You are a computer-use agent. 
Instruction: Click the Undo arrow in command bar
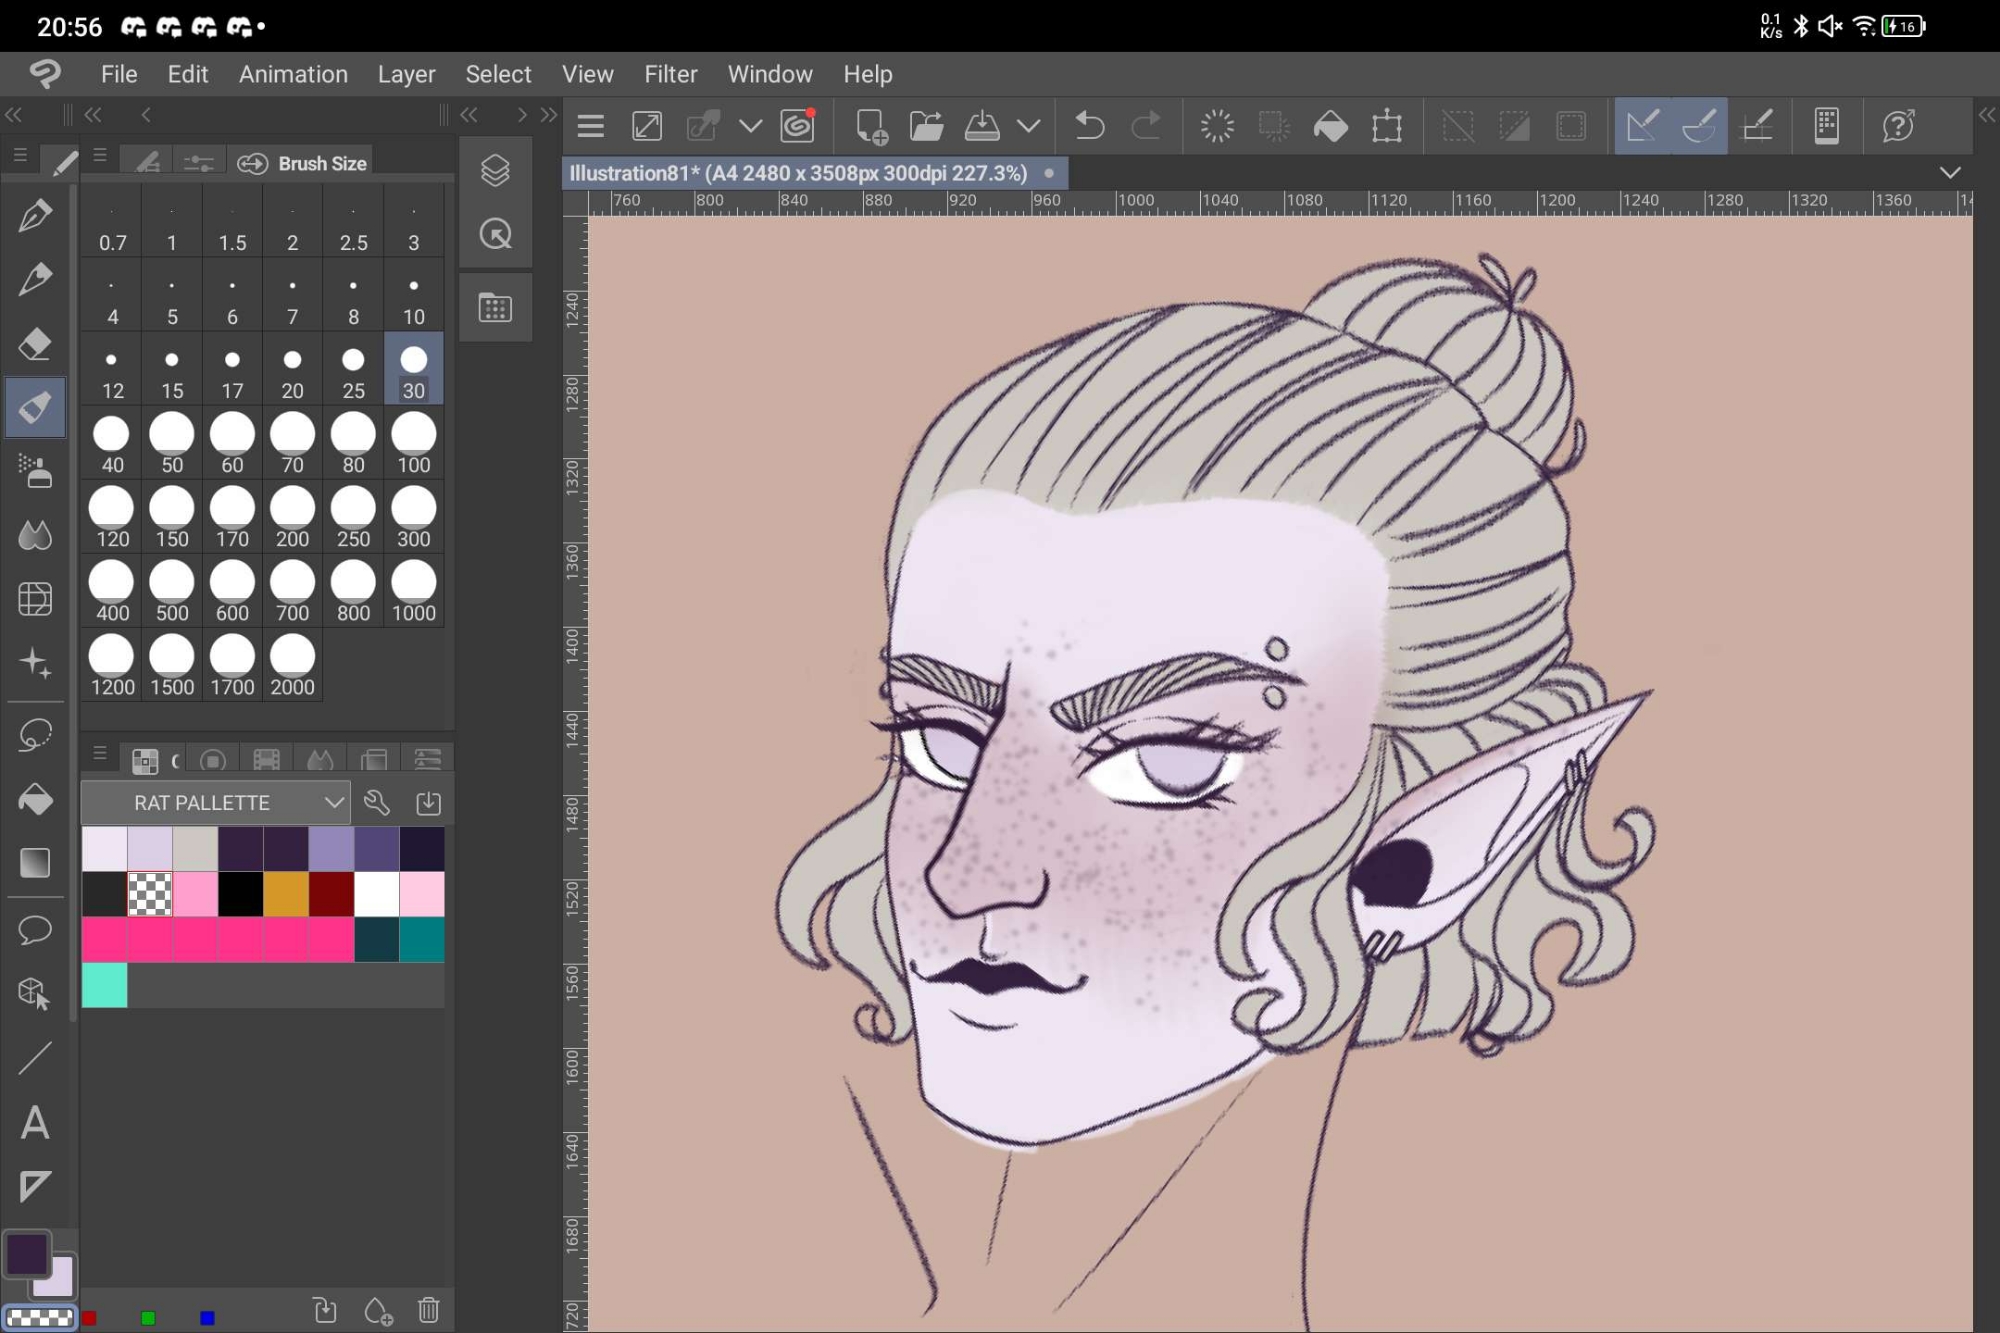tap(1089, 126)
